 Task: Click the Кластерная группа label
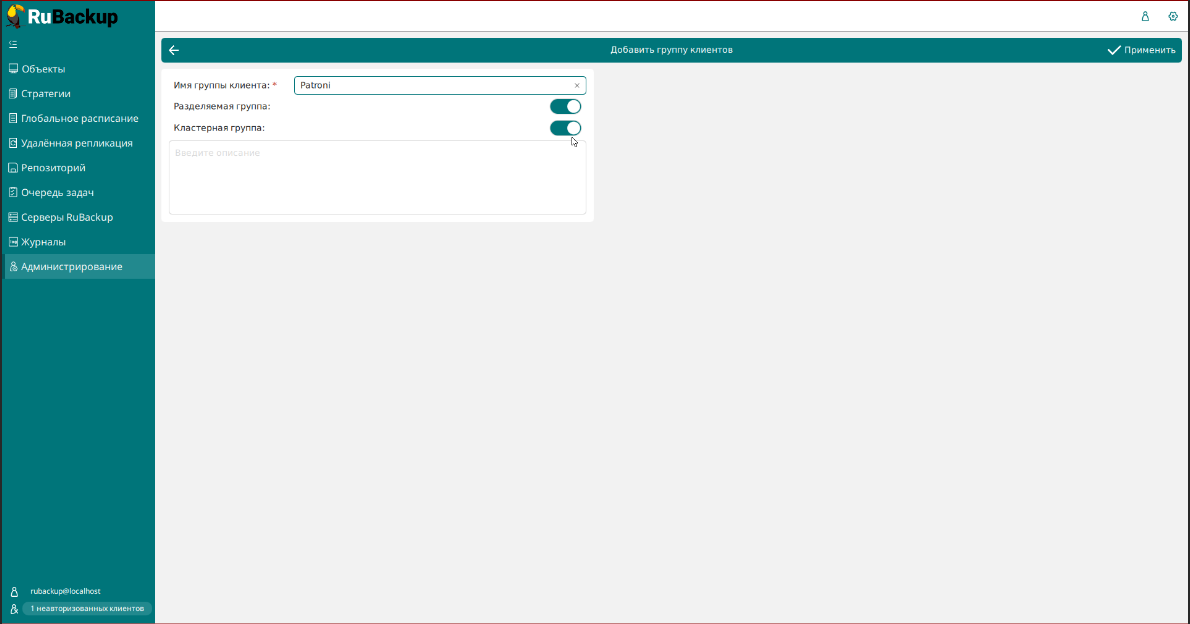click(x=219, y=128)
